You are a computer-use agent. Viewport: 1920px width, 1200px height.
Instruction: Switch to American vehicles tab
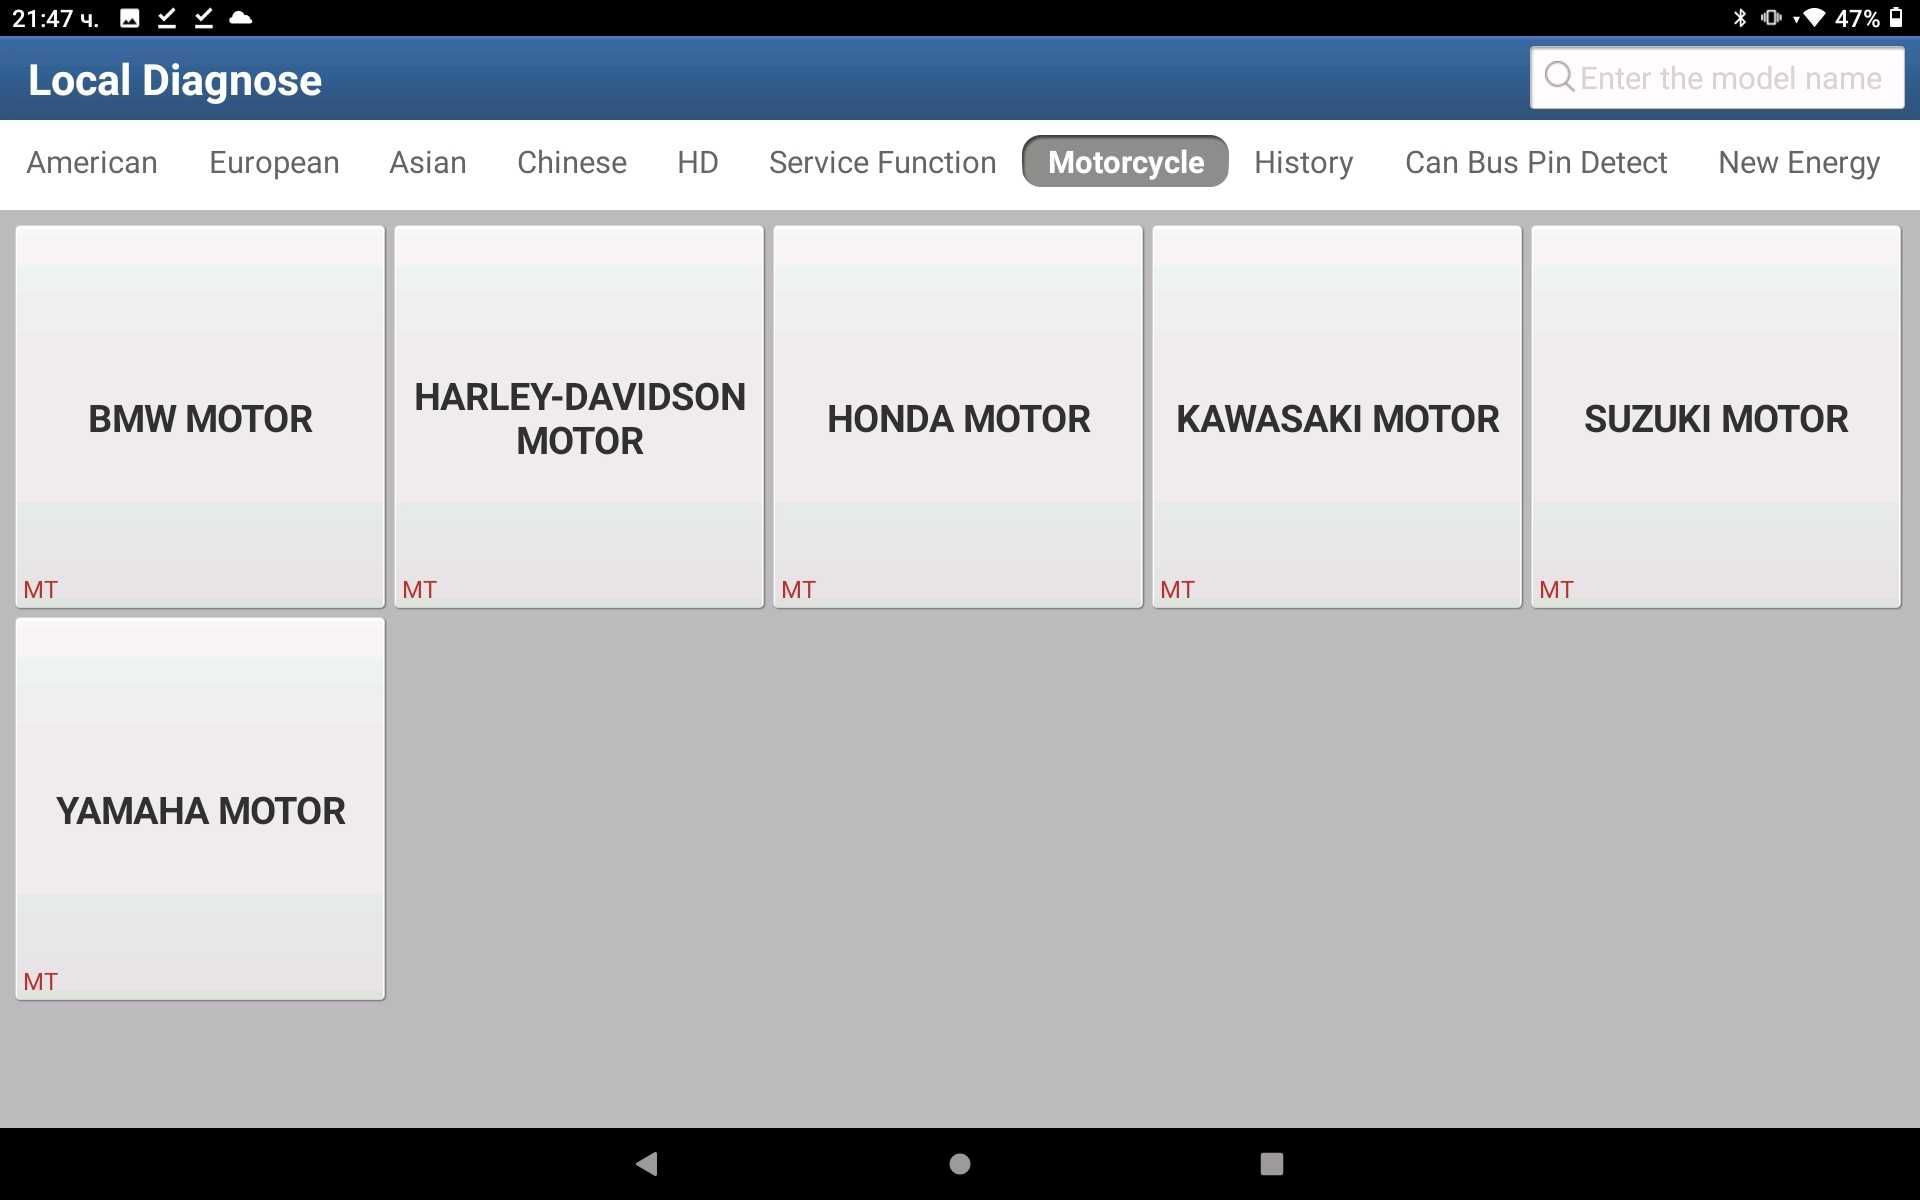click(x=93, y=162)
